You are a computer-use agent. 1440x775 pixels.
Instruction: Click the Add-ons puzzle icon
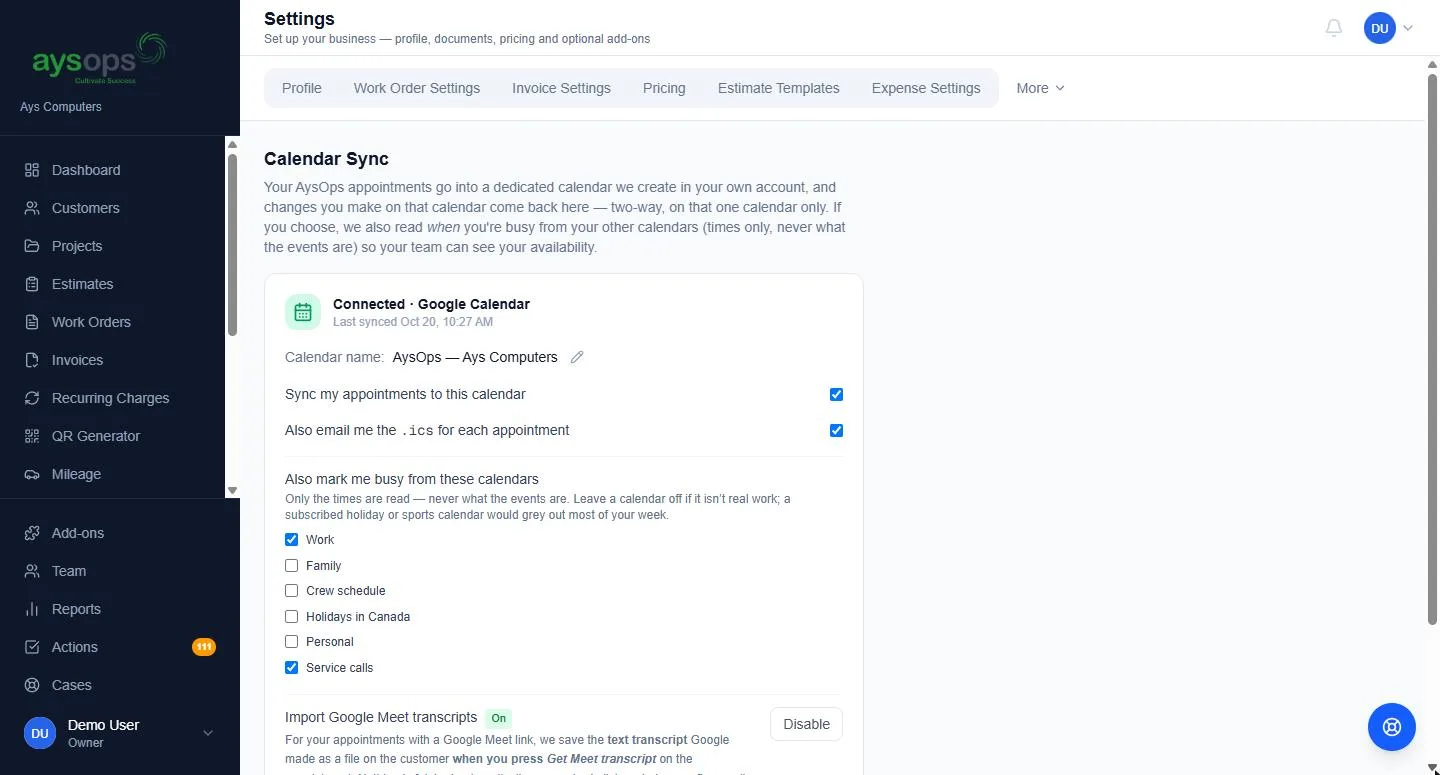click(32, 533)
